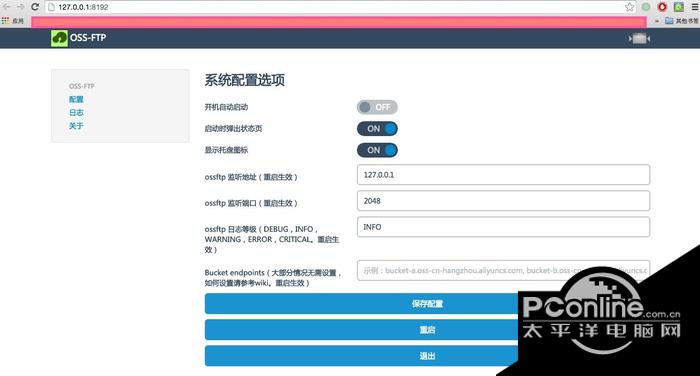Open the 关于 sidebar link
Screen dimensions: 700x376
76,126
